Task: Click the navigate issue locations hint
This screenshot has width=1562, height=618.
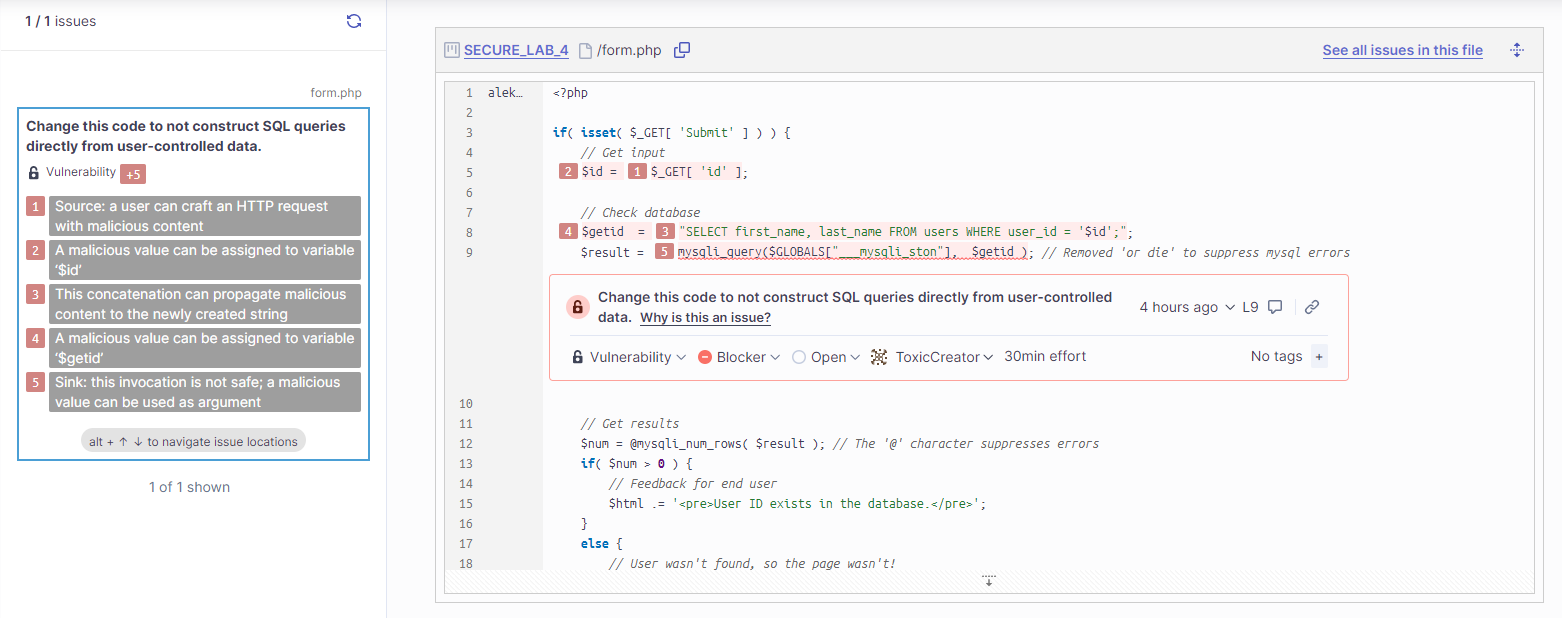Action: tap(193, 441)
